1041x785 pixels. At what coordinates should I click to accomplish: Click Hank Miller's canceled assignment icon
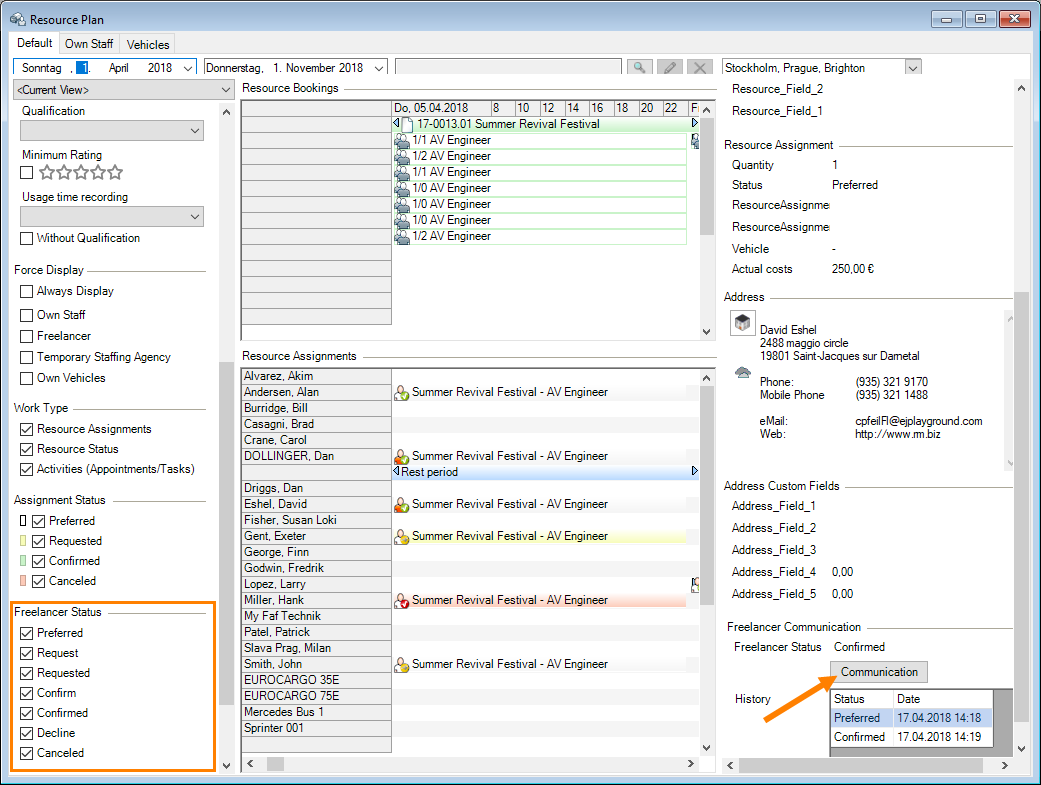[x=402, y=601]
